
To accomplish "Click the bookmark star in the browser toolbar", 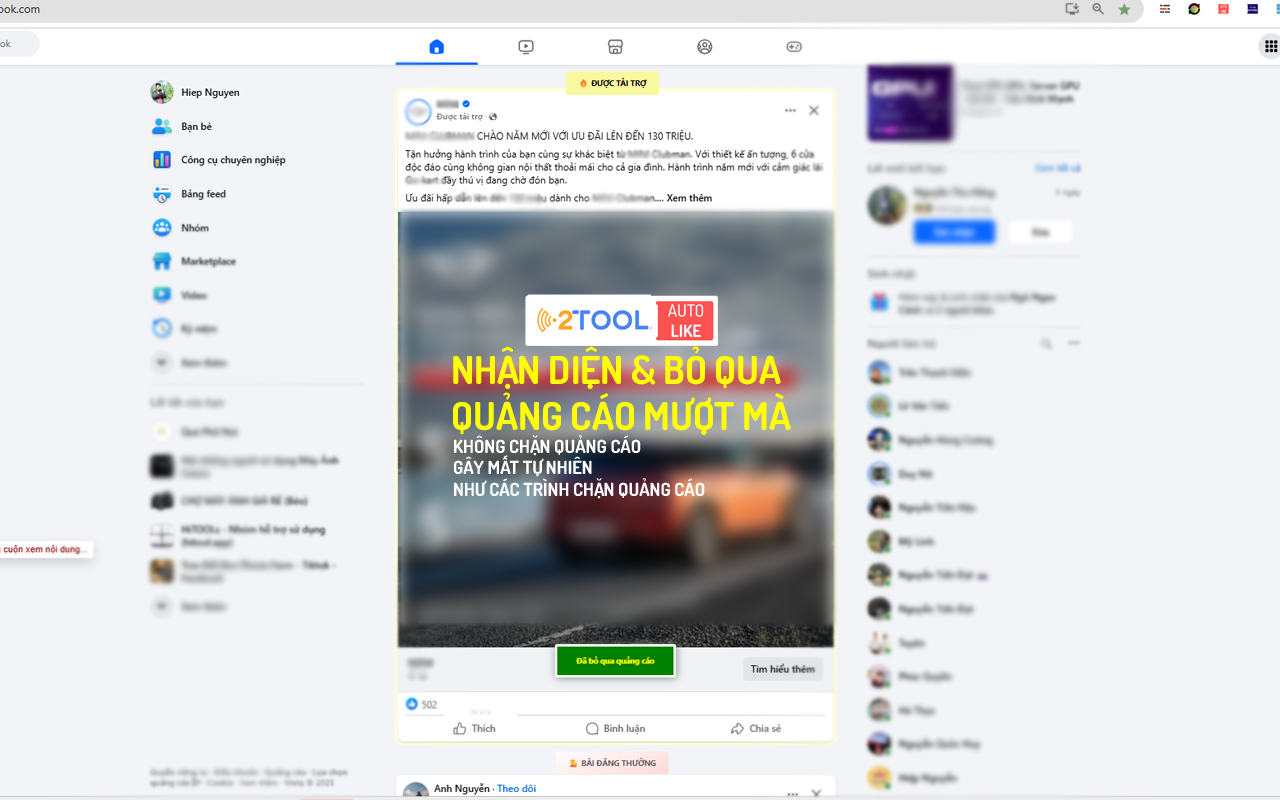I will 1124,10.
